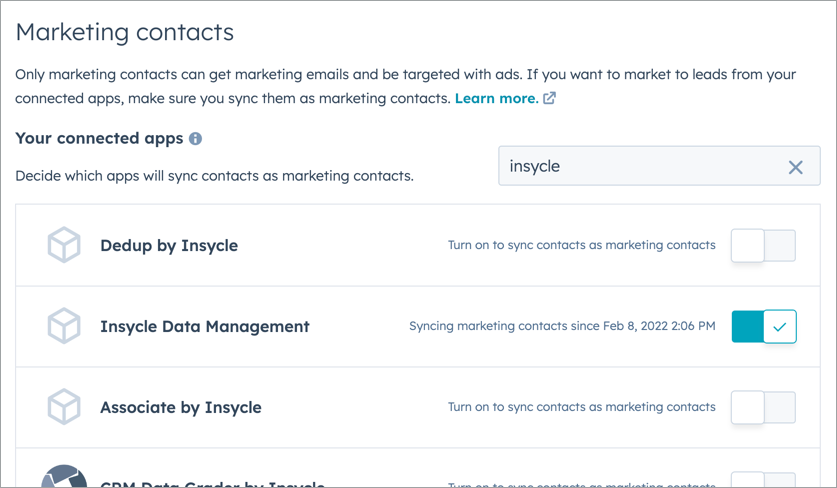837x488 pixels.
Task: Click Decide which apps will sync contacts text
Action: click(215, 176)
